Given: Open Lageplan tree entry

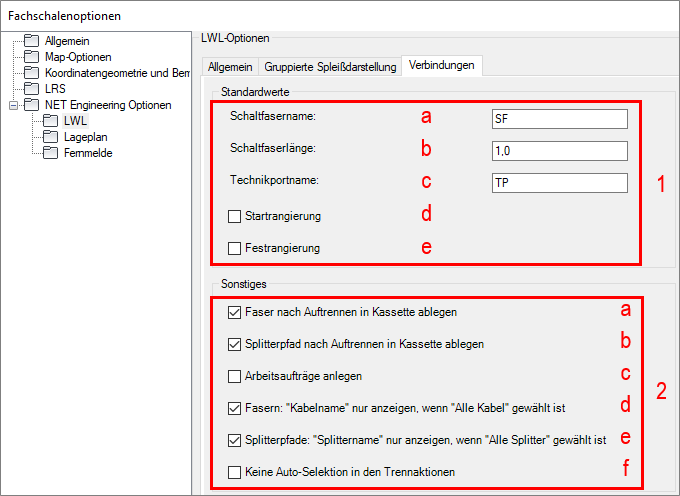Looking at the screenshot, I should point(85,137).
